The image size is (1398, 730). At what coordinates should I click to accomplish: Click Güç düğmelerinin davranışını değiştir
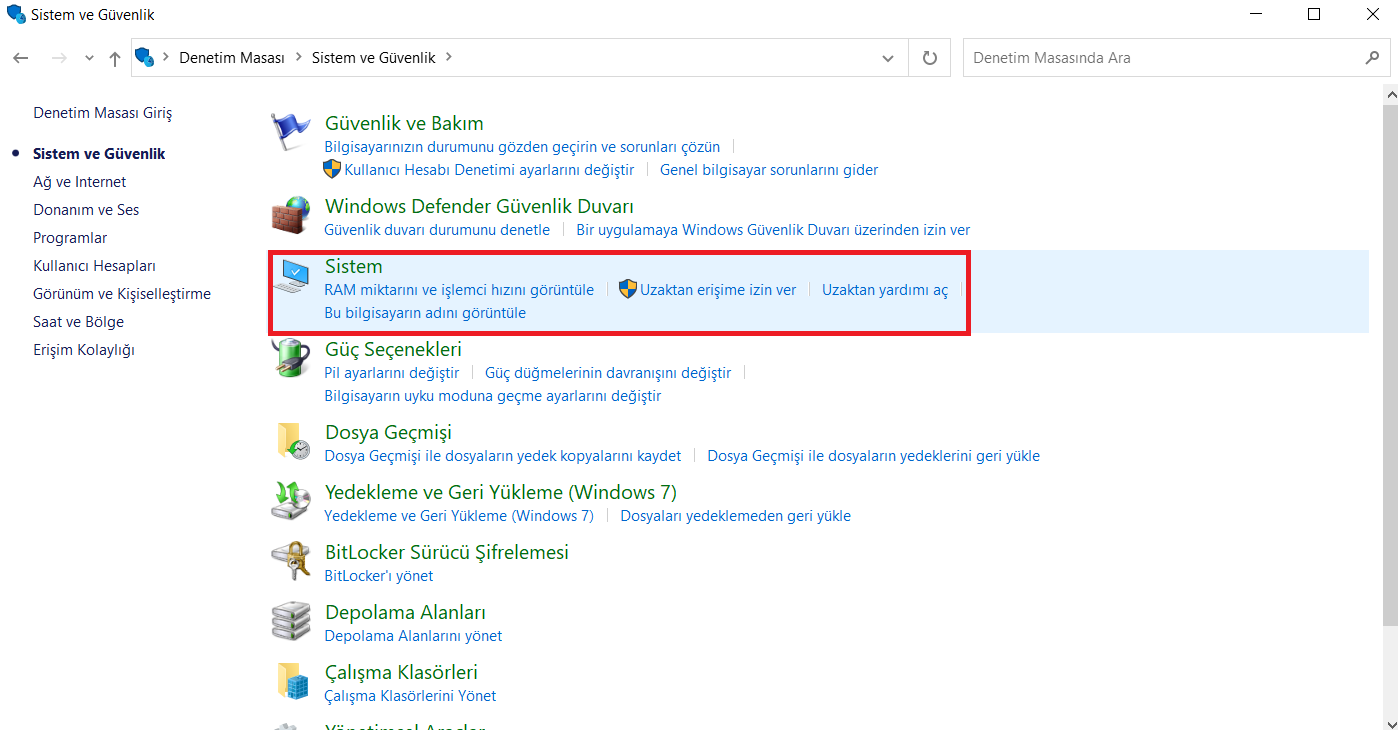tap(608, 373)
